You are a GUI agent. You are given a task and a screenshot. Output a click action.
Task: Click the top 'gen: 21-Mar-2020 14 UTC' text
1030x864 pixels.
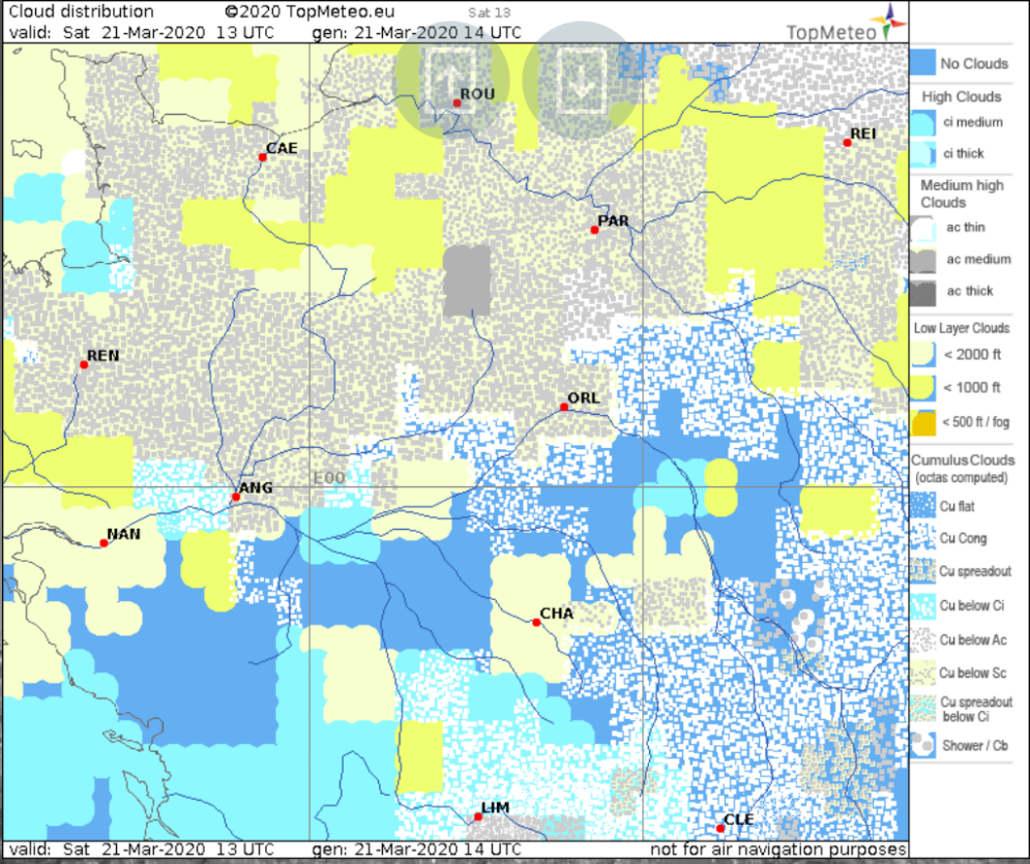point(416,33)
